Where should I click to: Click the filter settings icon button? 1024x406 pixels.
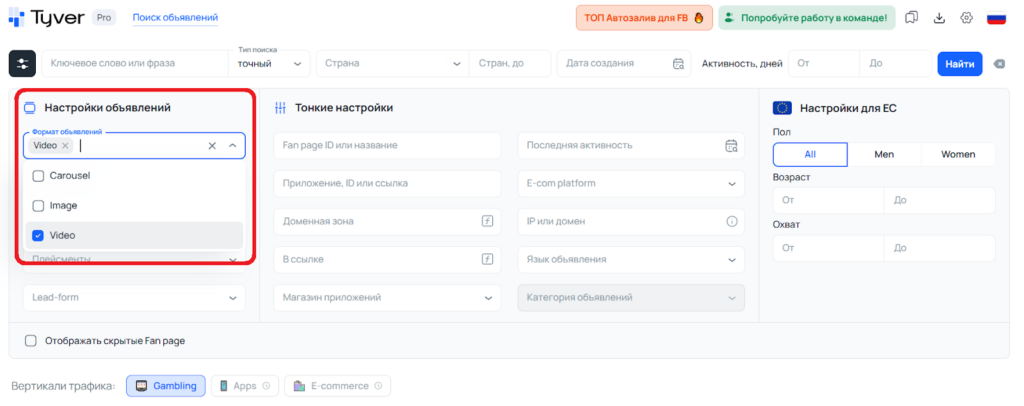click(22, 64)
